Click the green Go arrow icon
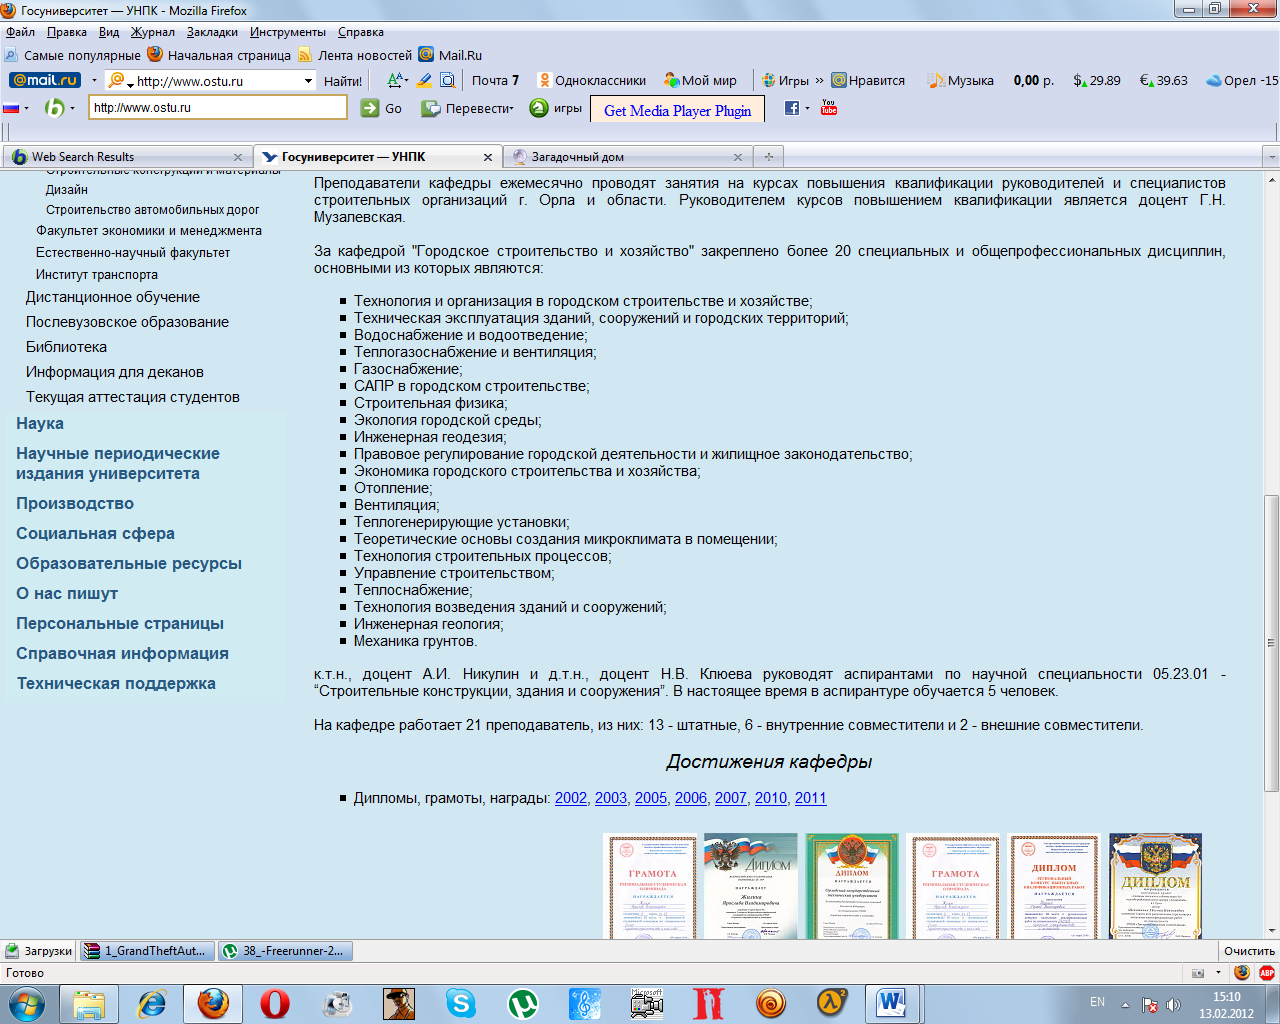 click(370, 108)
